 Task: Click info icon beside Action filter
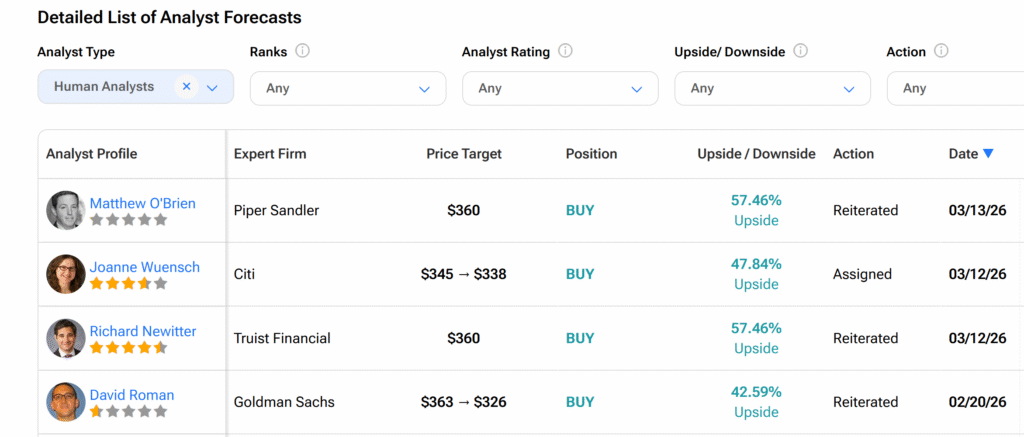point(941,51)
